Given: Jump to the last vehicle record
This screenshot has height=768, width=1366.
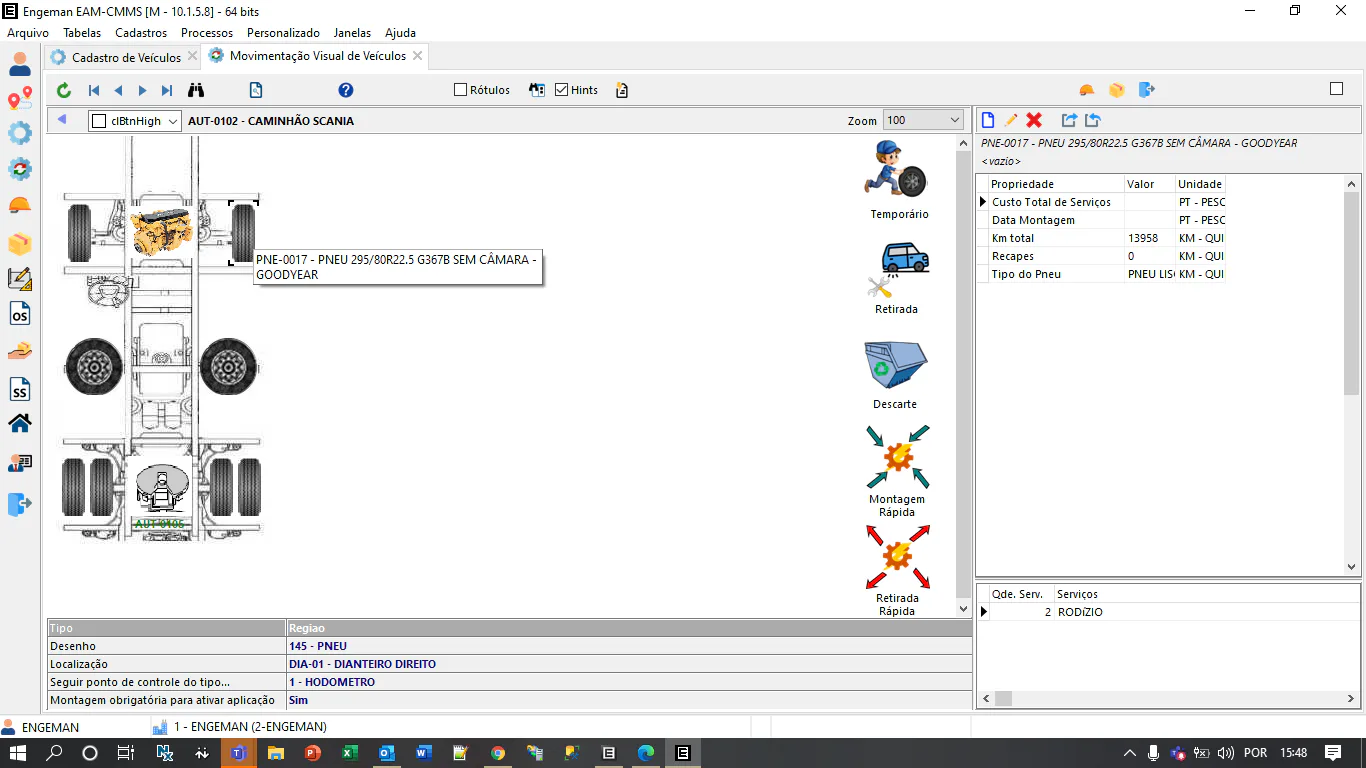Looking at the screenshot, I should pos(167,90).
